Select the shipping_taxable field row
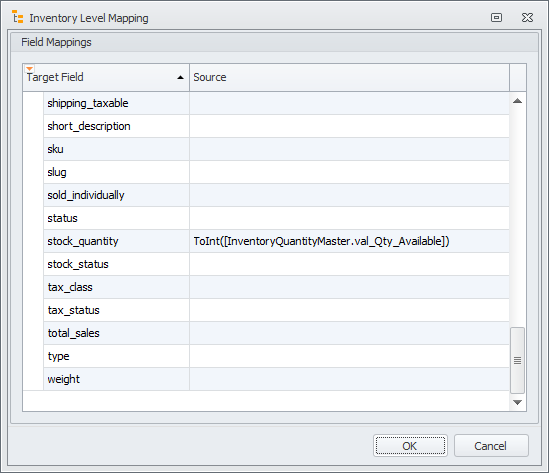Image resolution: width=549 pixels, height=473 pixels. point(116,103)
